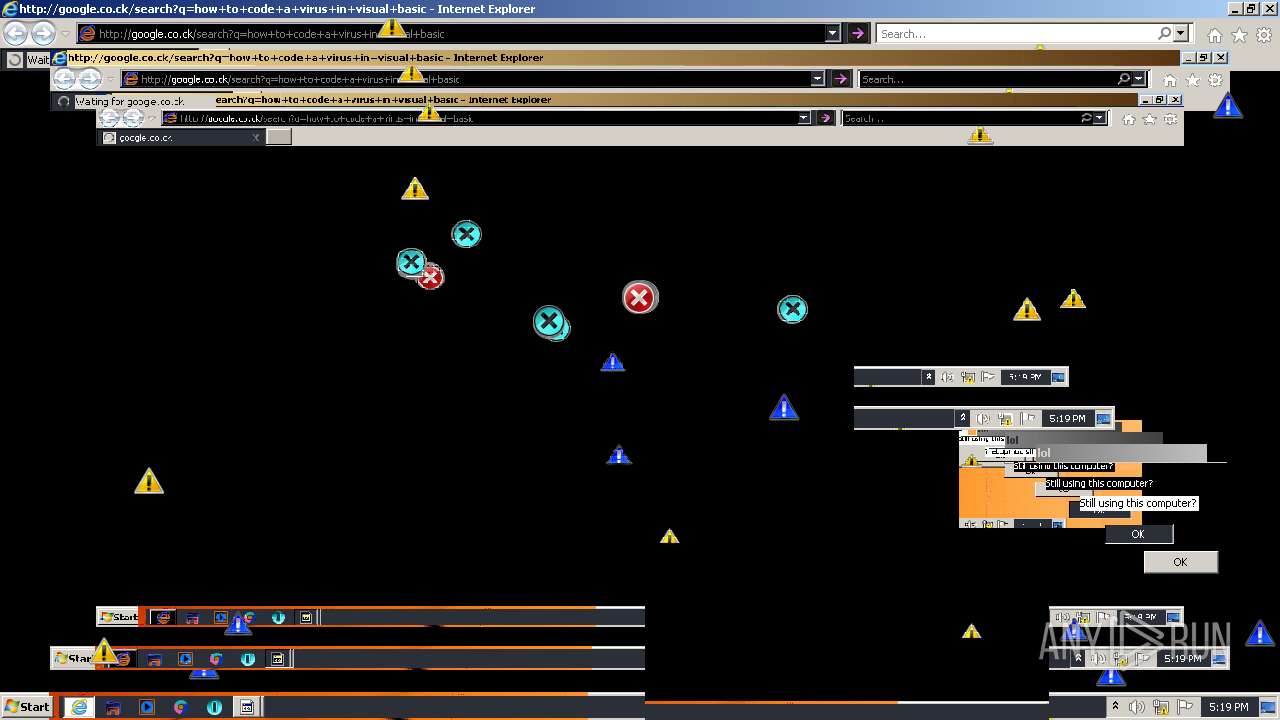Screen dimensions: 1280x720
Task: Open Home in the third Internet Explorer window
Action: tap(1129, 119)
